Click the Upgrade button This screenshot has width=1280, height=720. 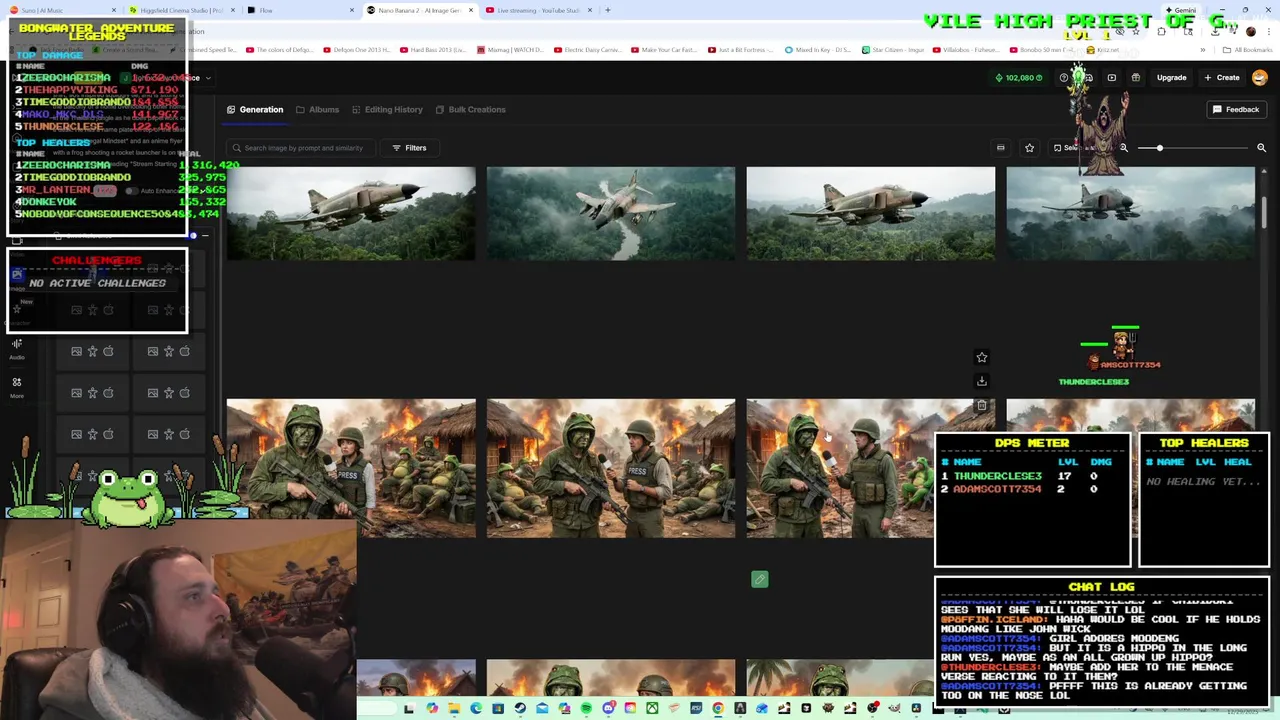(x=1171, y=77)
